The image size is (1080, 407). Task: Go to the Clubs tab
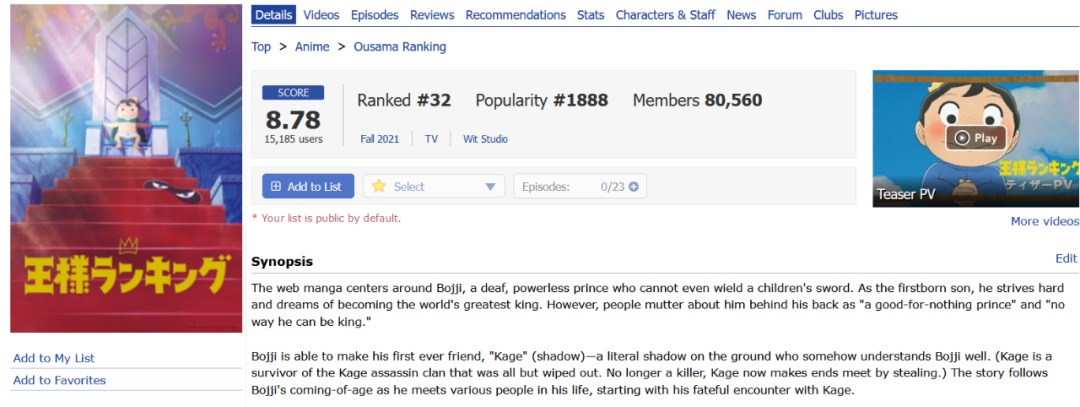(828, 14)
